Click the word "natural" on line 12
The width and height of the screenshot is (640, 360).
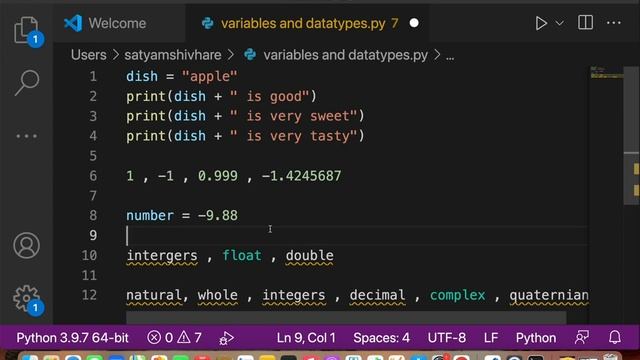click(x=154, y=295)
